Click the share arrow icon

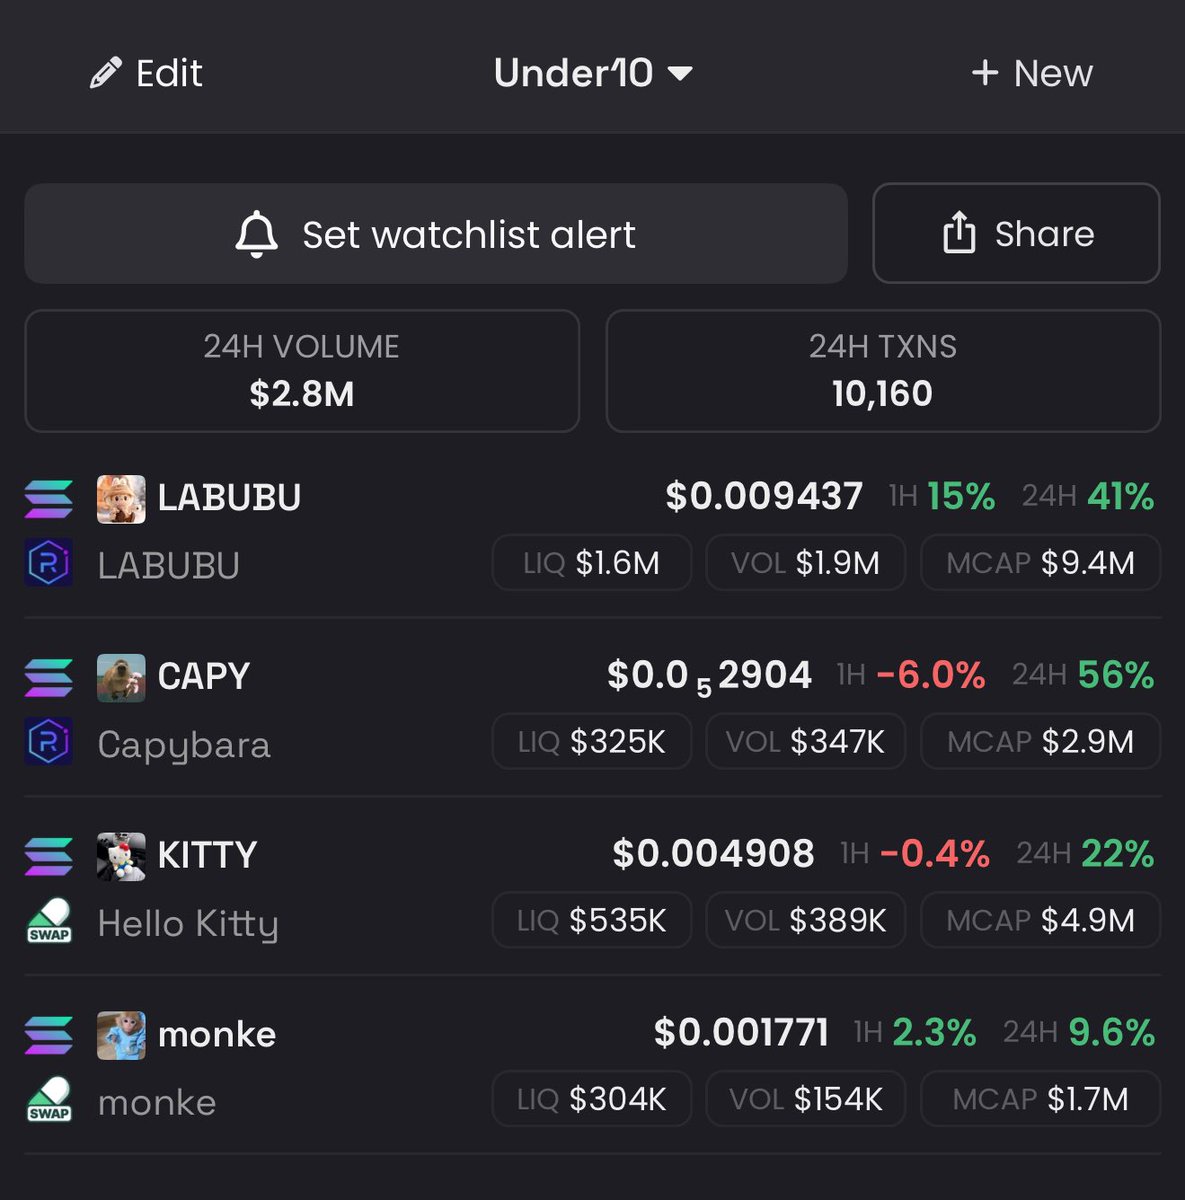click(959, 233)
